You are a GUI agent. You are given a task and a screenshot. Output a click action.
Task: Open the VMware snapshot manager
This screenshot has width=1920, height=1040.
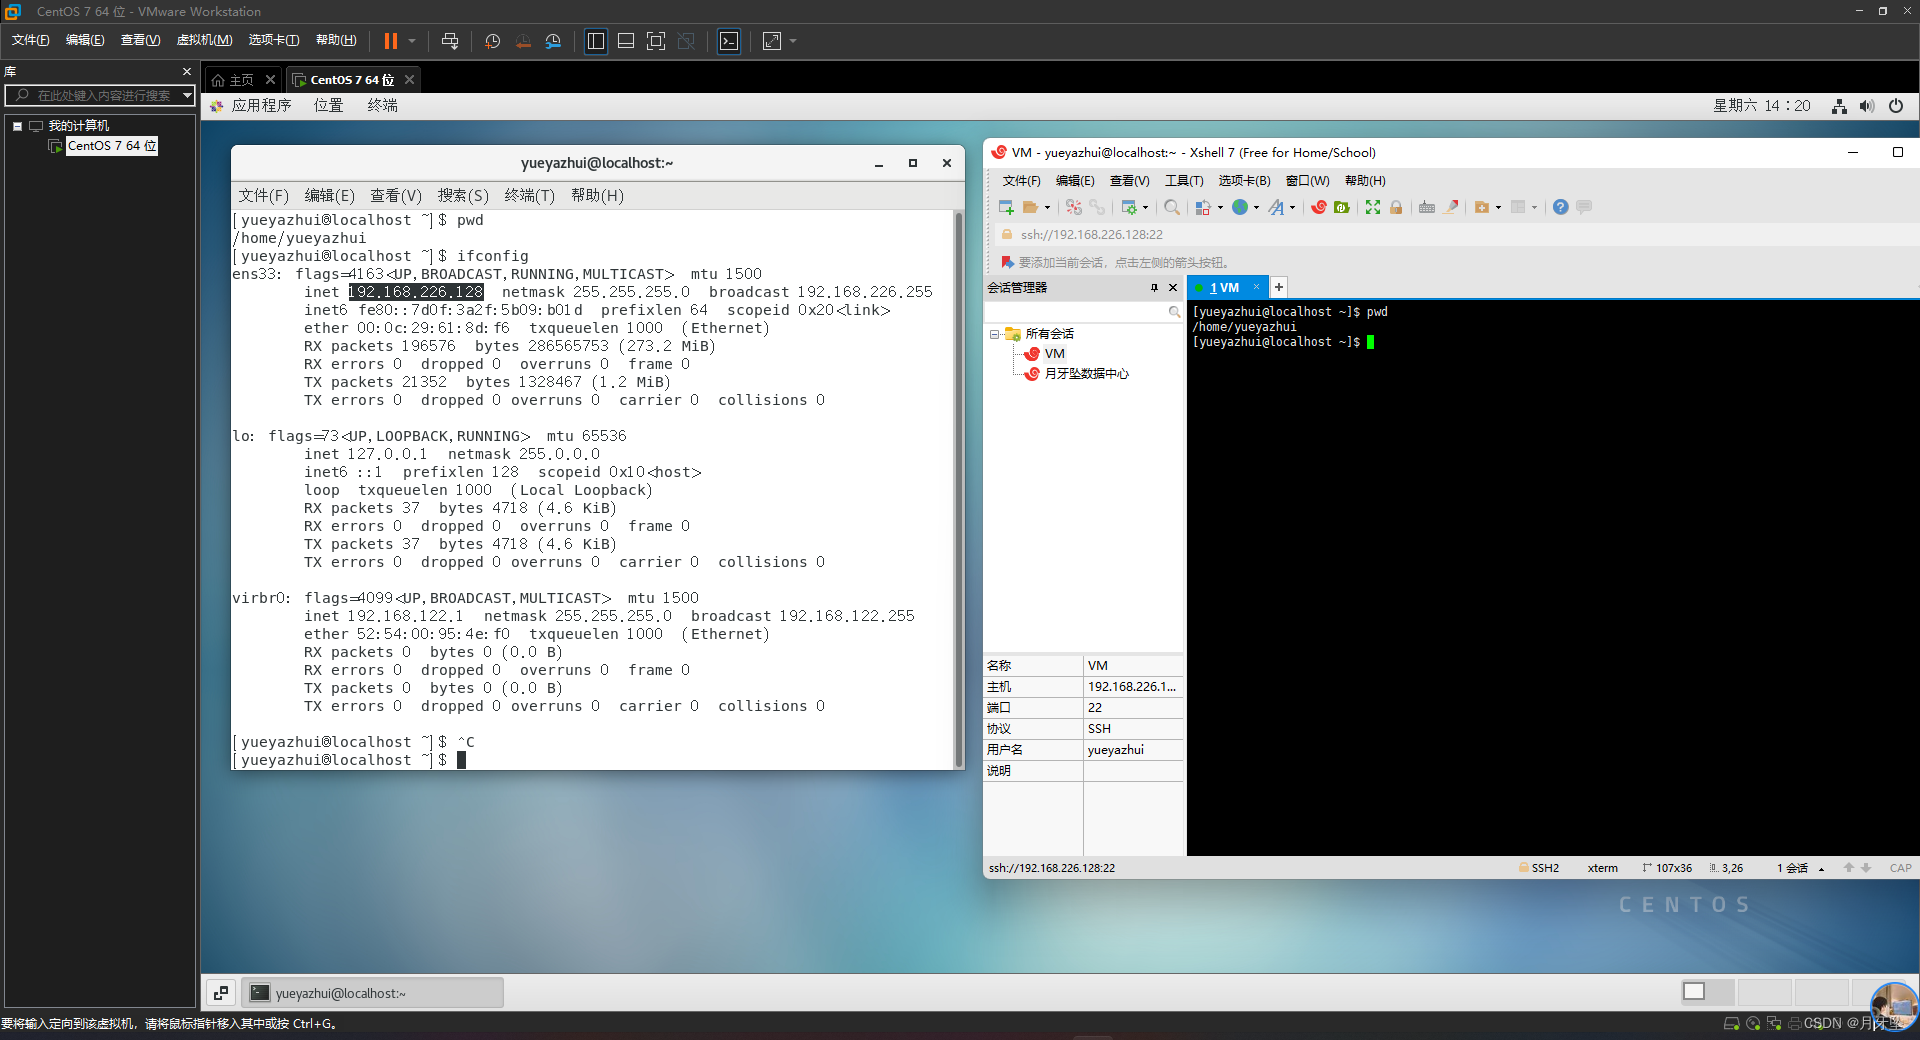pyautogui.click(x=553, y=41)
